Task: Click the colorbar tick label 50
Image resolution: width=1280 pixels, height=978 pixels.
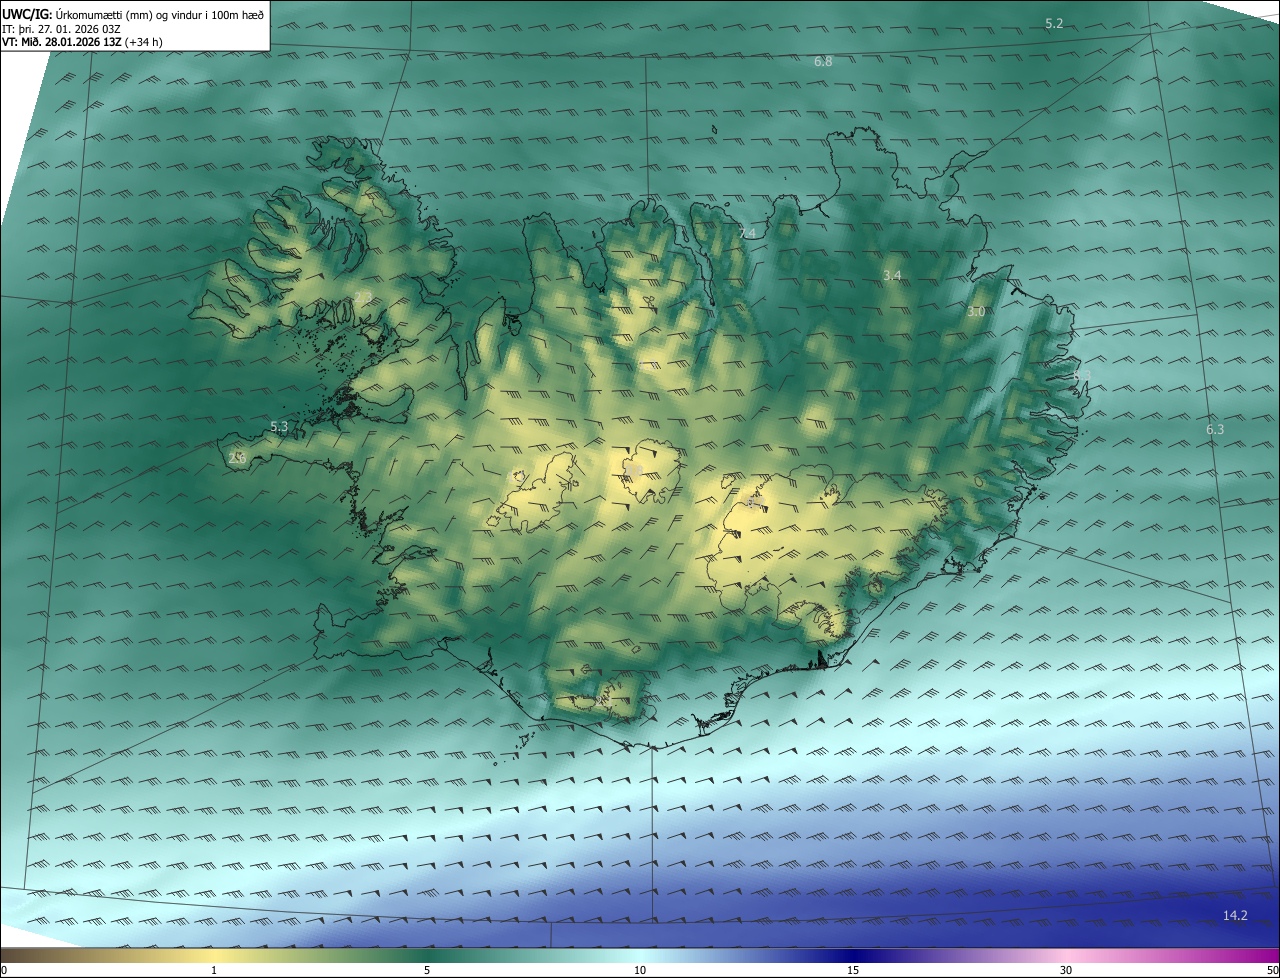Action: [x=1272, y=970]
